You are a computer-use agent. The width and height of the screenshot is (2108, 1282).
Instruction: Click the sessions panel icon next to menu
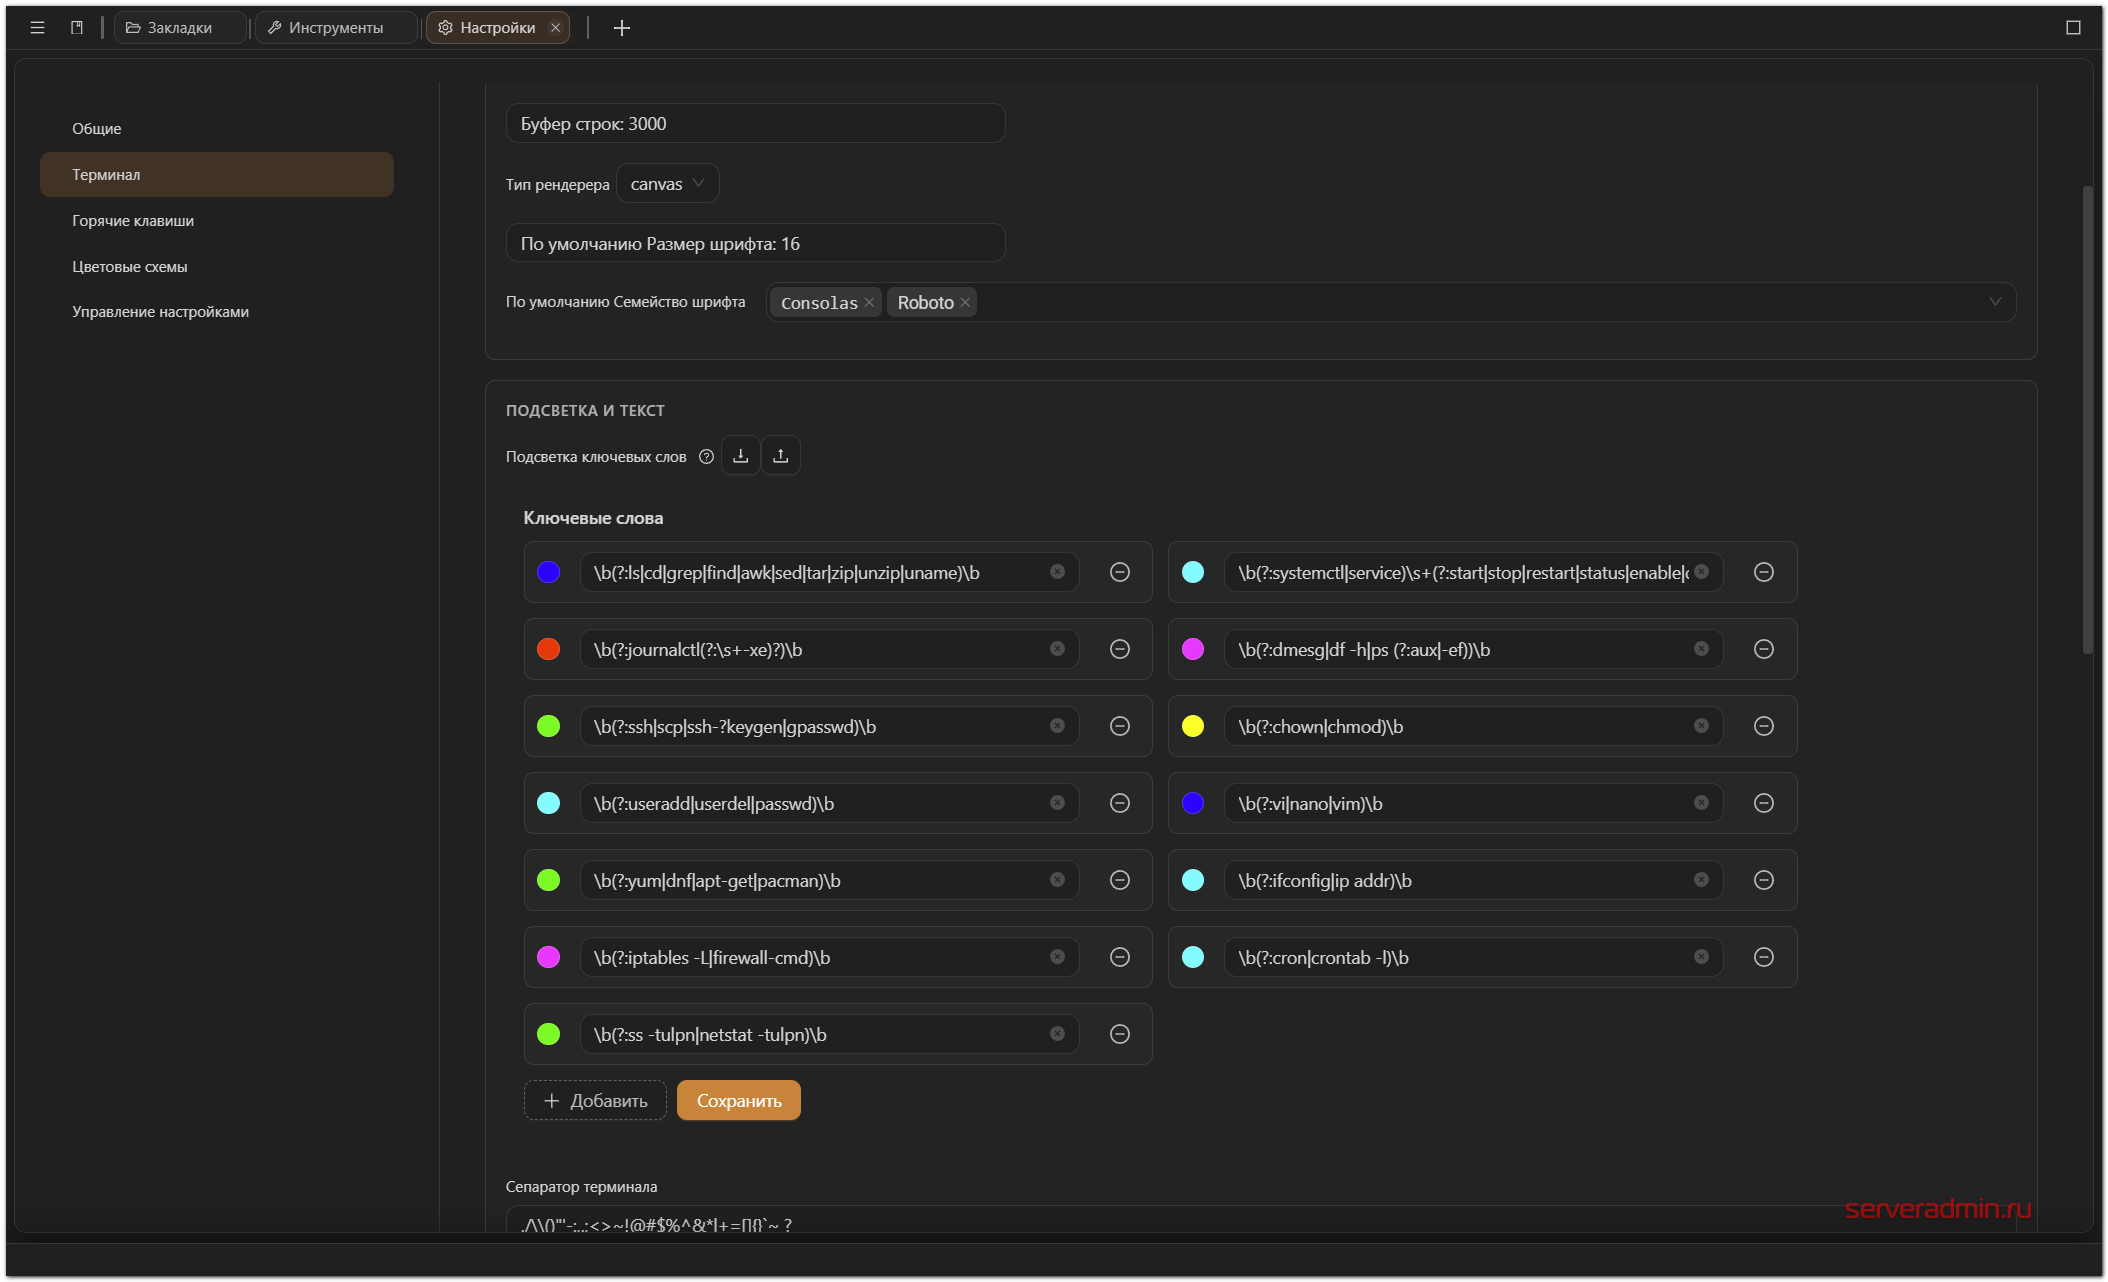pyautogui.click(x=77, y=28)
